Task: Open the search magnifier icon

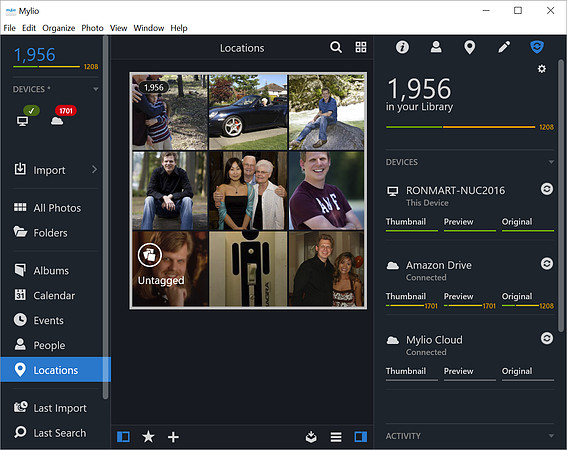Action: point(336,47)
